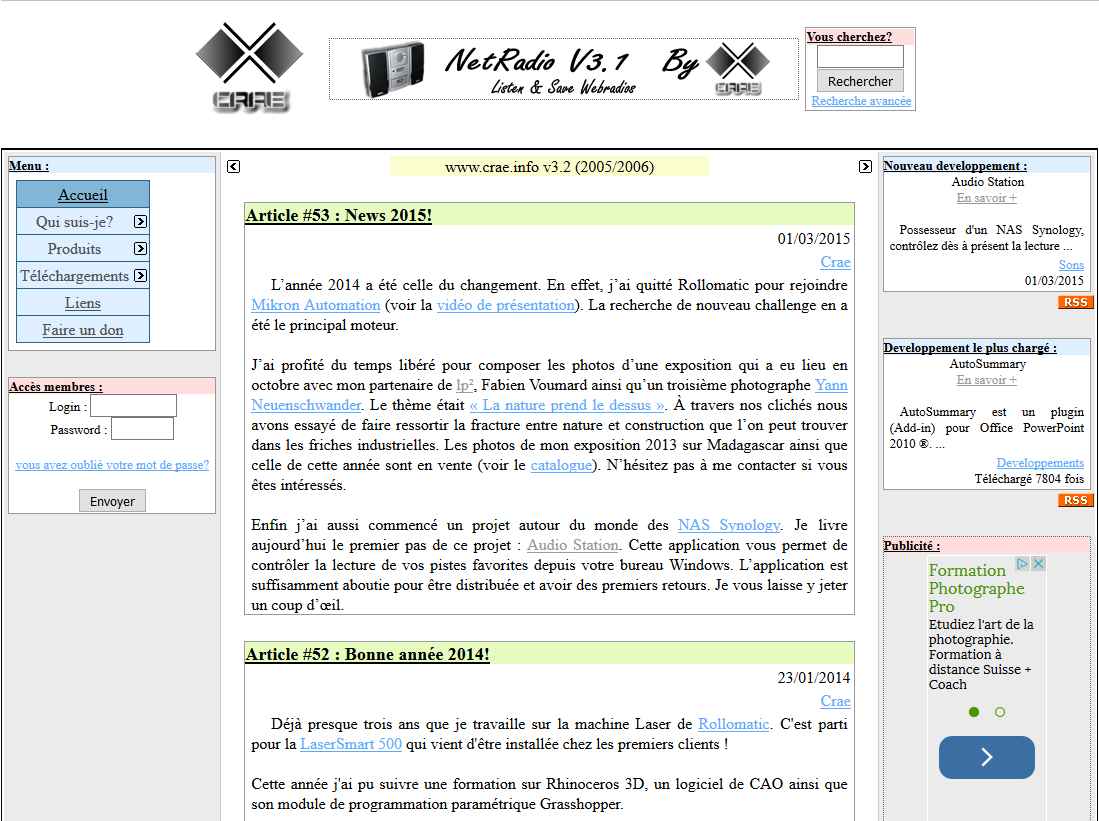Open the Sons category link
Image resolution: width=1099 pixels, height=821 pixels.
coord(1071,264)
